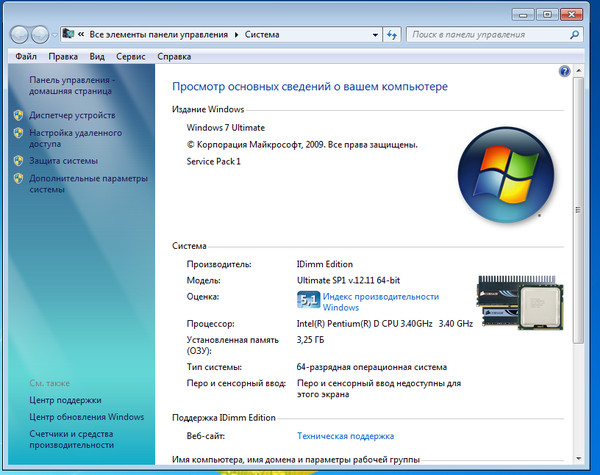The image size is (600, 475).
Task: Open 'Дополнительные параметры системы' link
Action: click(x=88, y=184)
